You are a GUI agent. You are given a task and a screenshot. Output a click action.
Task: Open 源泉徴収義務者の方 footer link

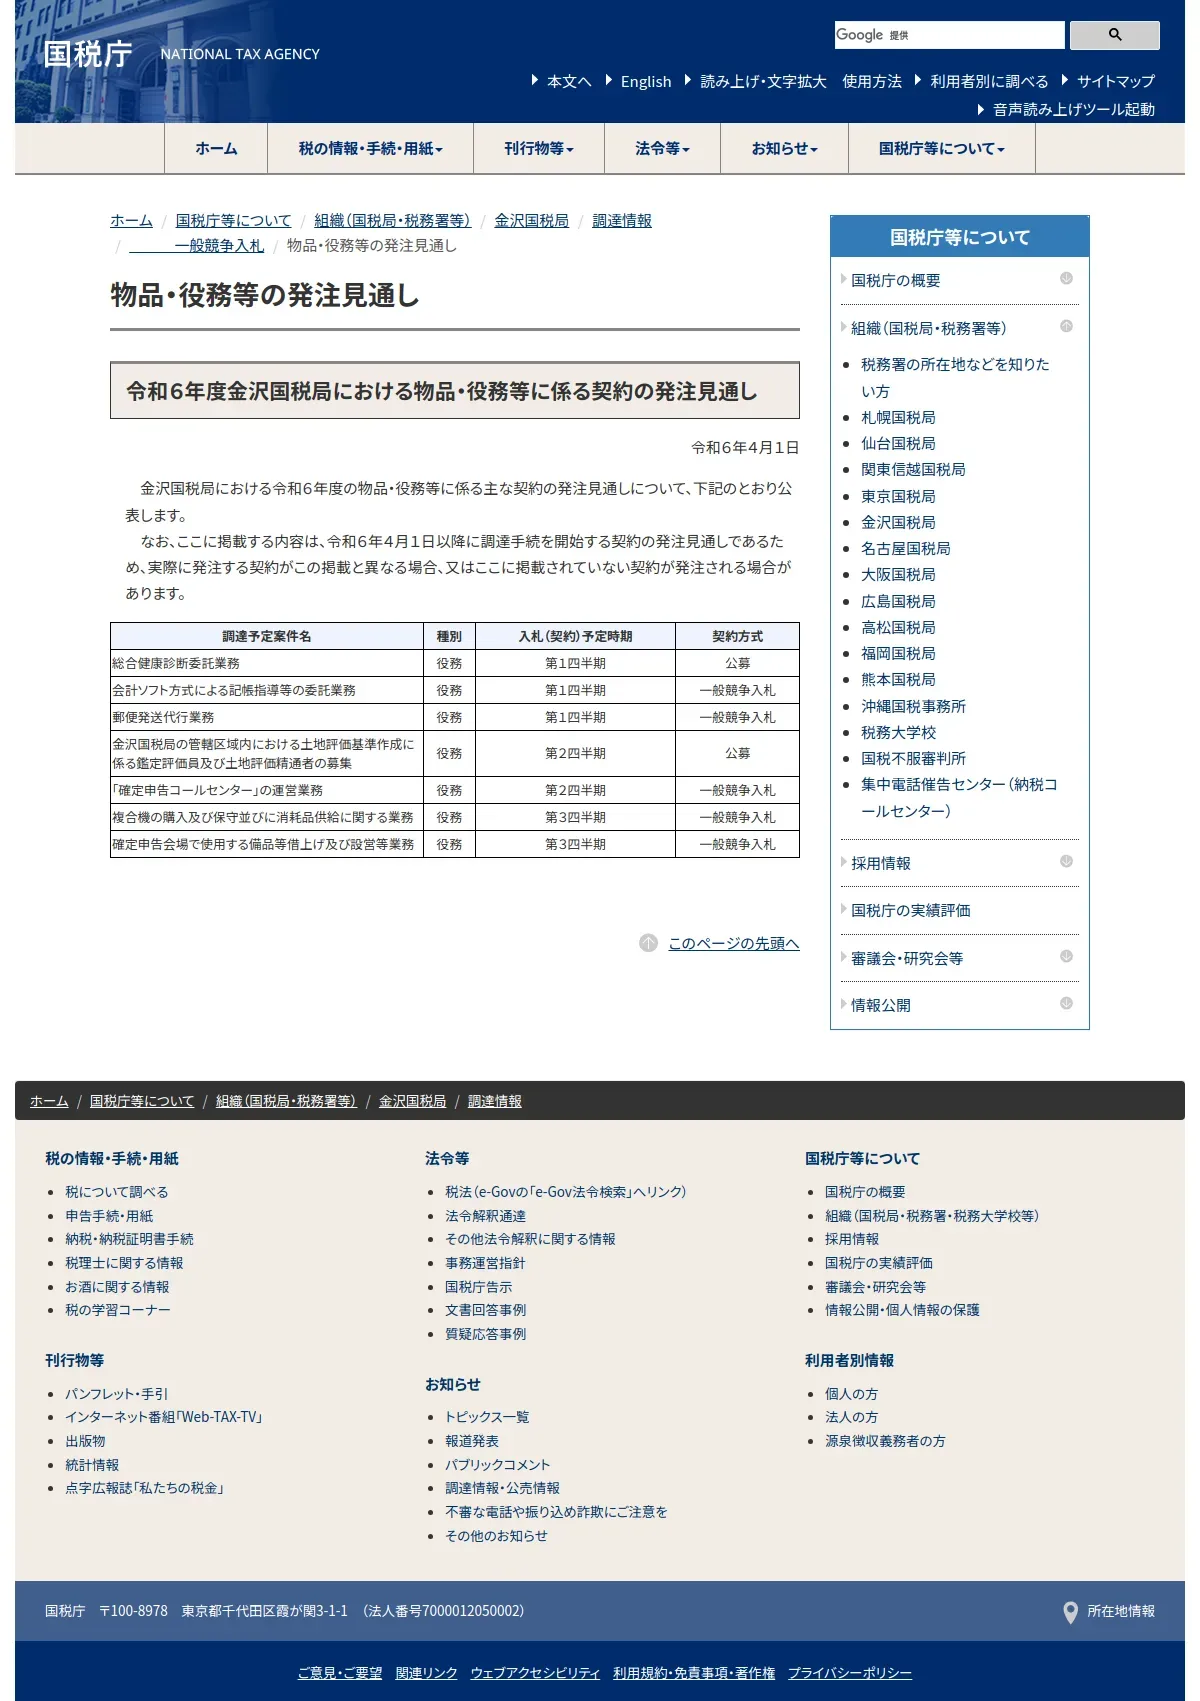[x=885, y=1441]
